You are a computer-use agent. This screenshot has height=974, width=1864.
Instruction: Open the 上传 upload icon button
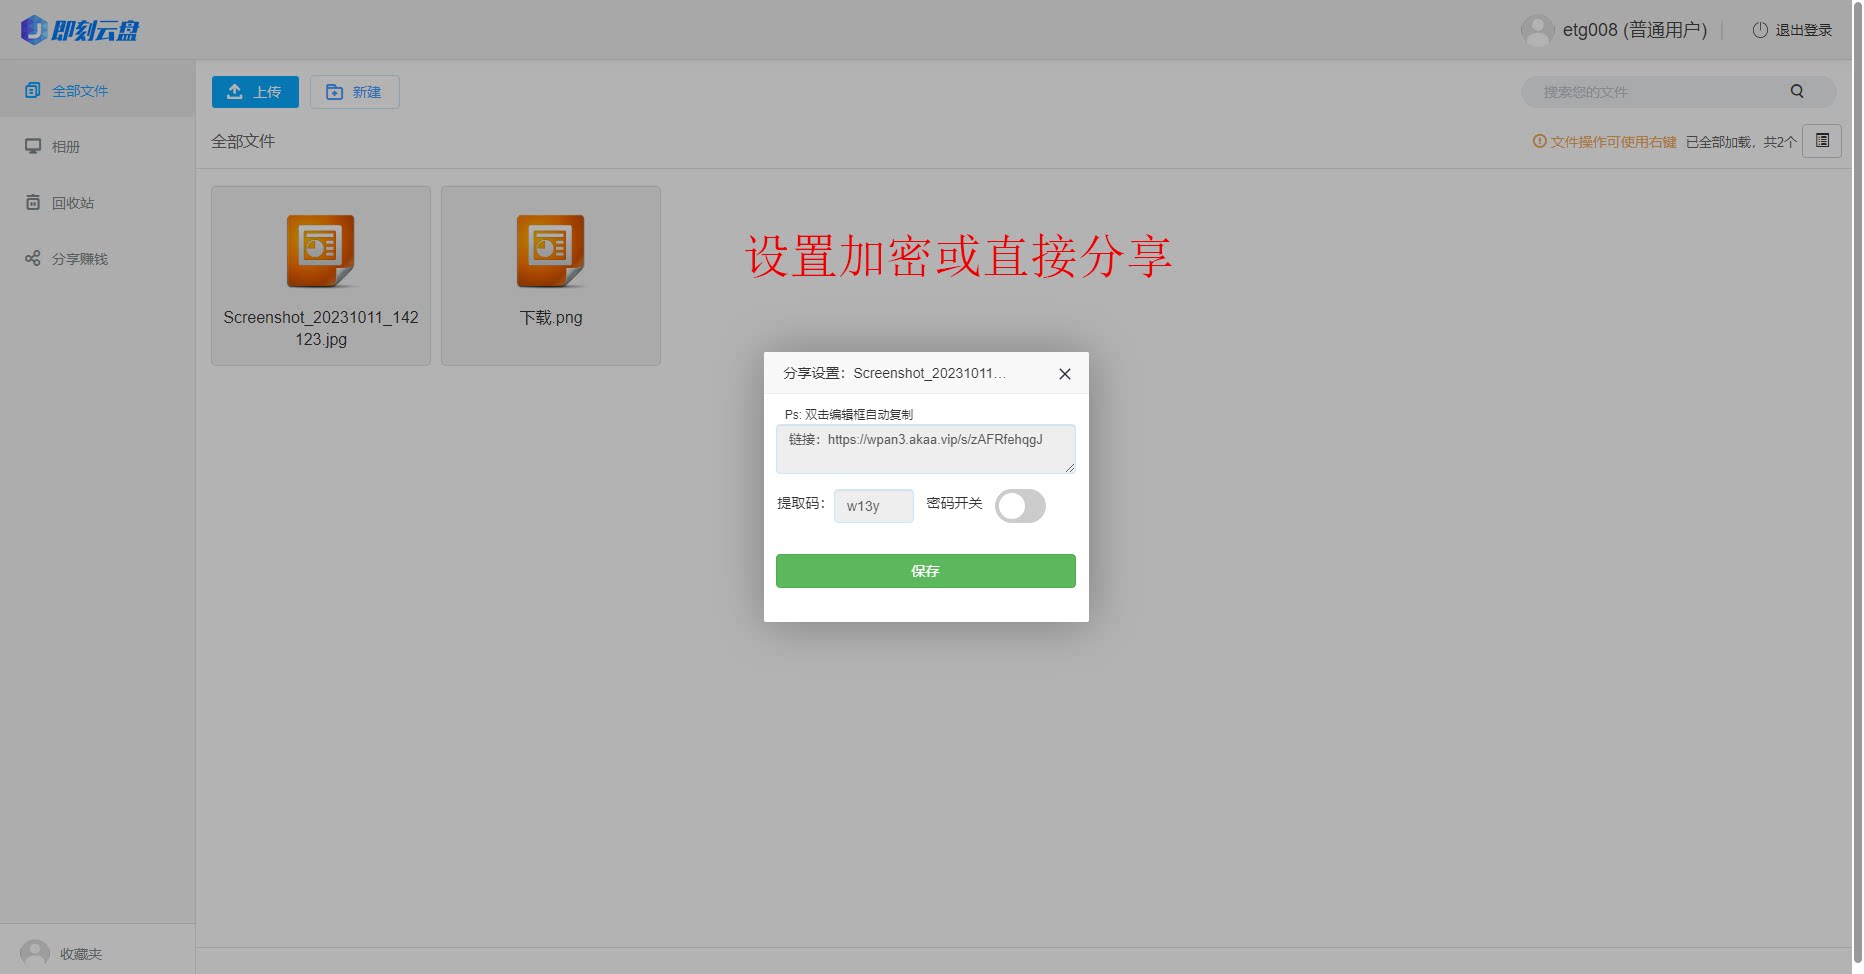click(234, 91)
